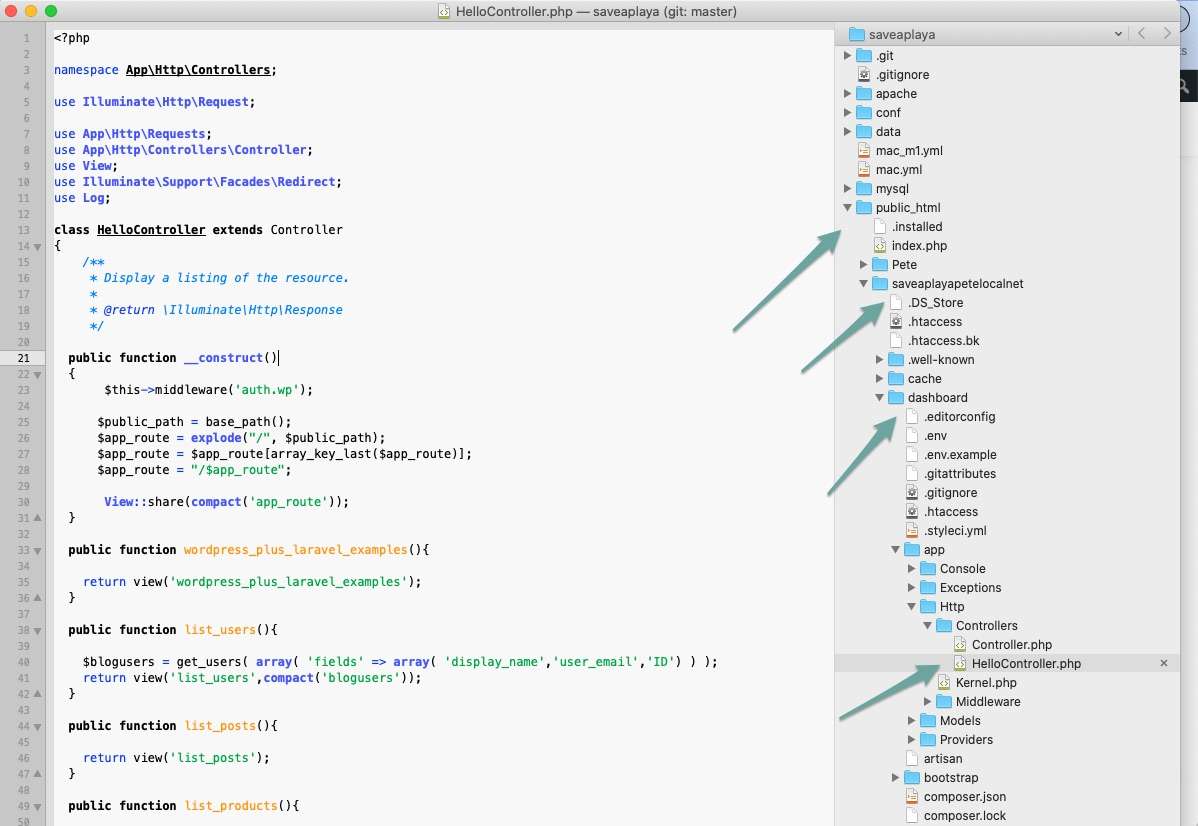Go back with the left chevron button

click(1142, 34)
